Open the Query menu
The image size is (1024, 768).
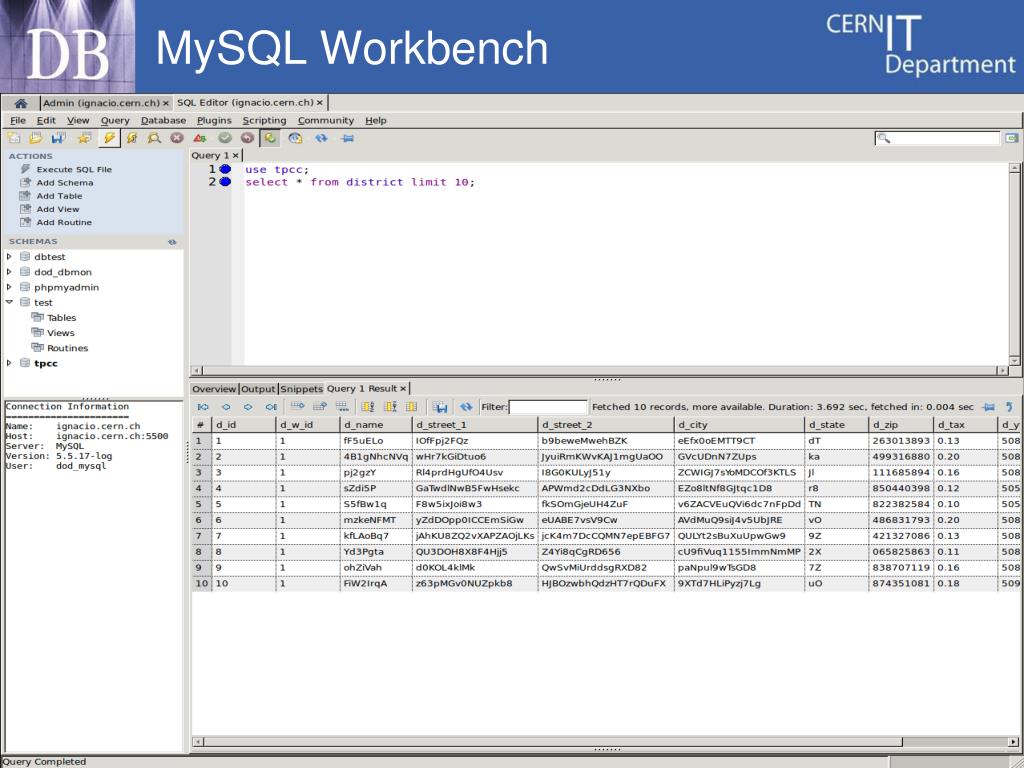[x=115, y=120]
